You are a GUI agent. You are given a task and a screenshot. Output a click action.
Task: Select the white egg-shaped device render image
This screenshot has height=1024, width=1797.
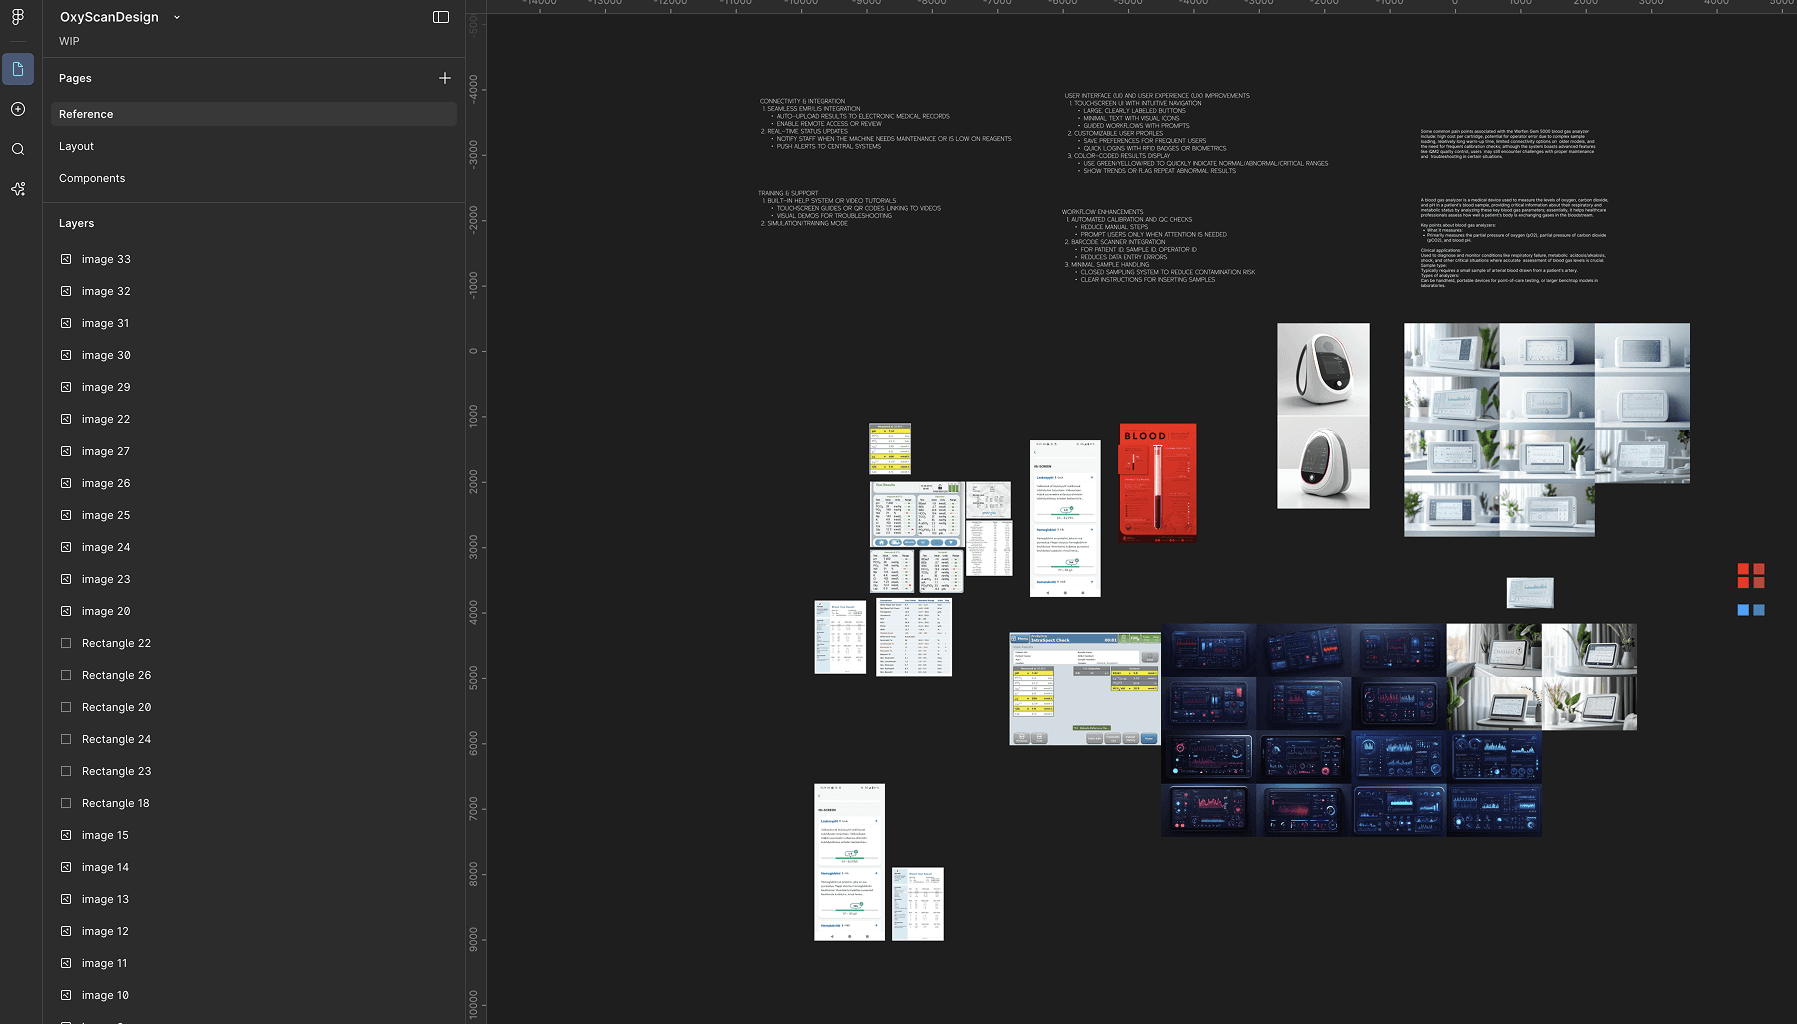(1323, 416)
